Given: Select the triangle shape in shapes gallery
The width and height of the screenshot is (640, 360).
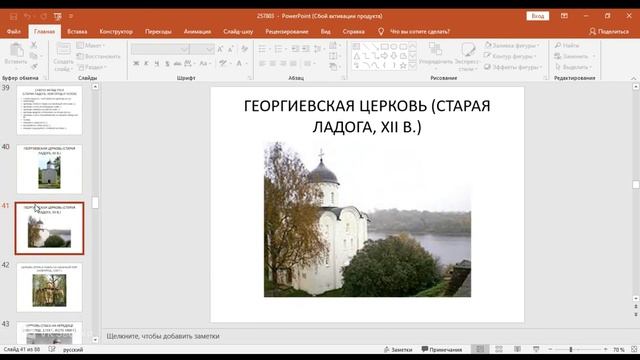Looking at the screenshot, I should pos(357,56).
